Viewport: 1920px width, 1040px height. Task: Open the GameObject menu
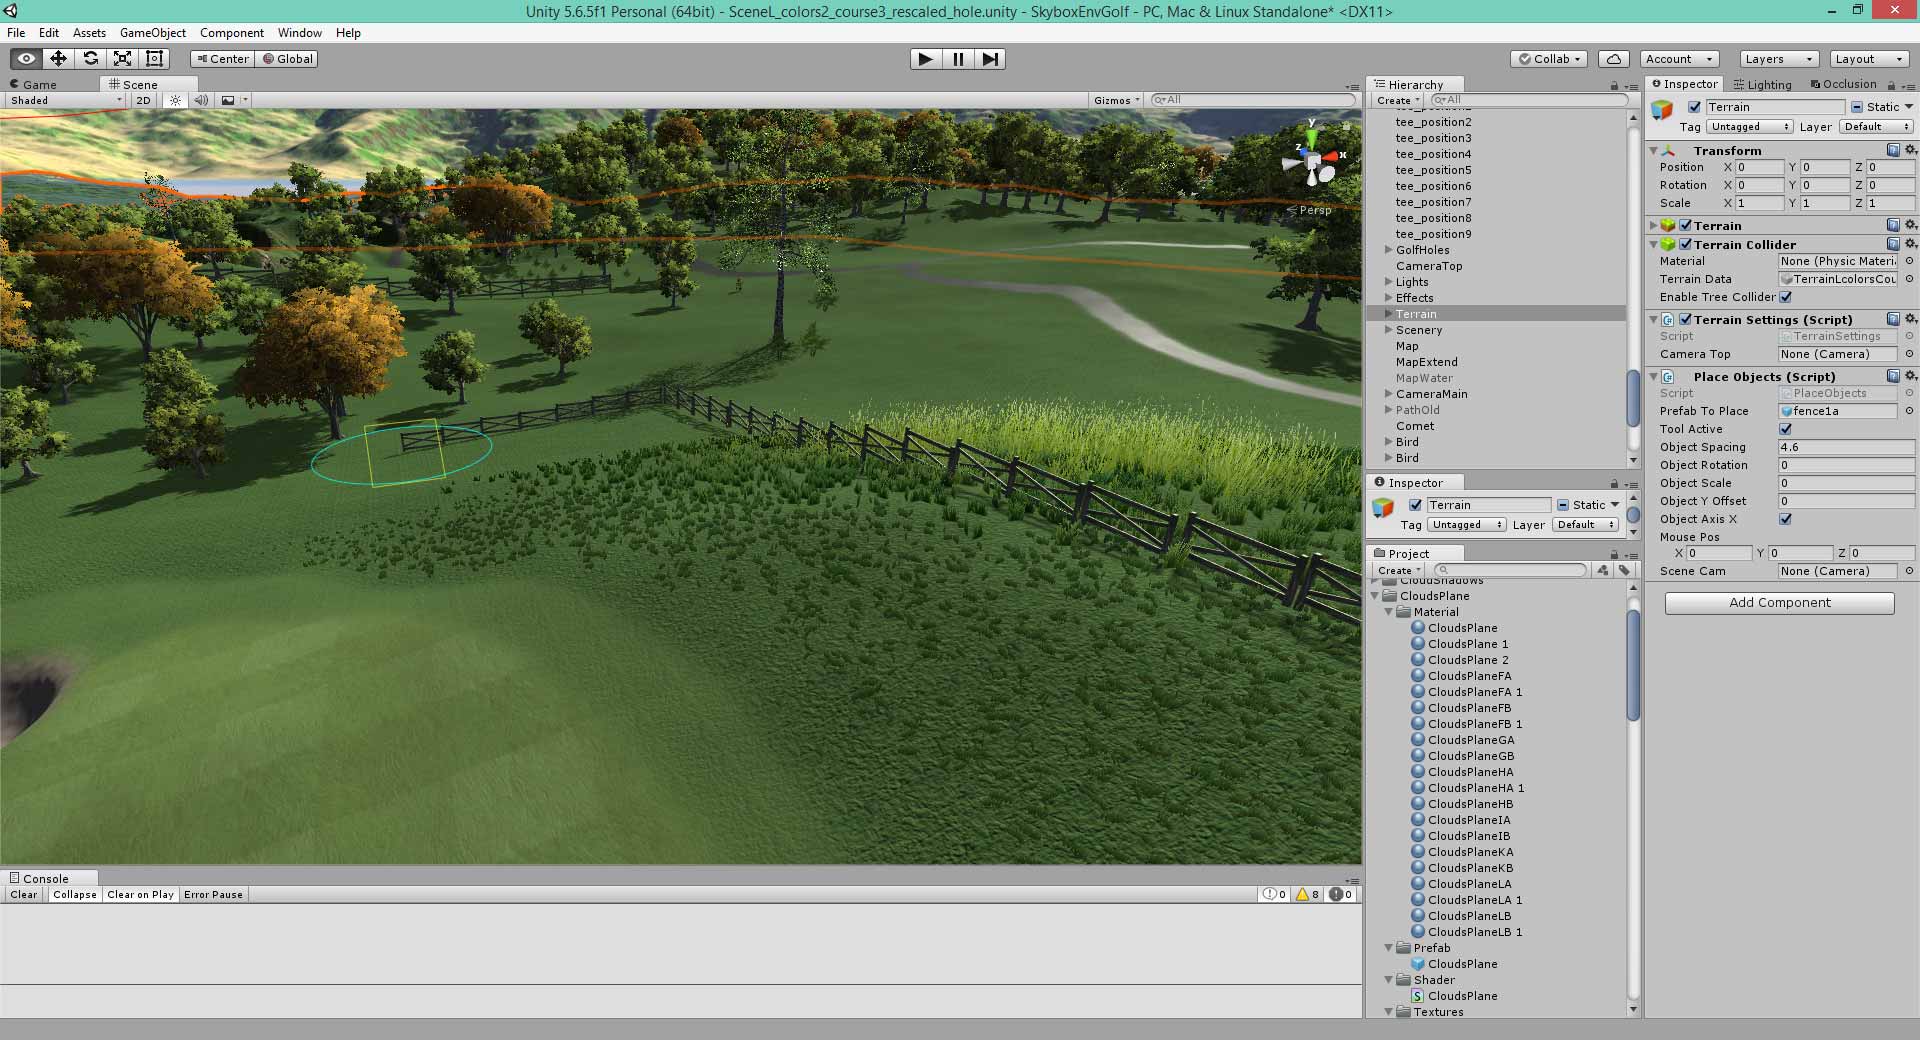(x=152, y=33)
